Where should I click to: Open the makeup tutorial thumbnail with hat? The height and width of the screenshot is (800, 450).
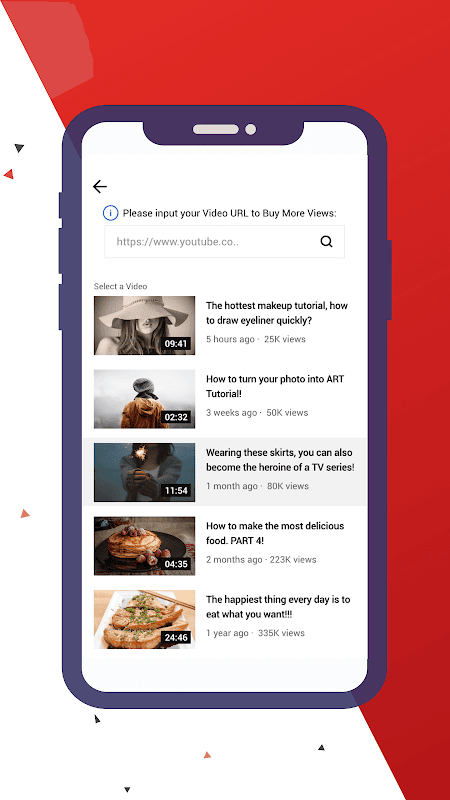(144, 326)
